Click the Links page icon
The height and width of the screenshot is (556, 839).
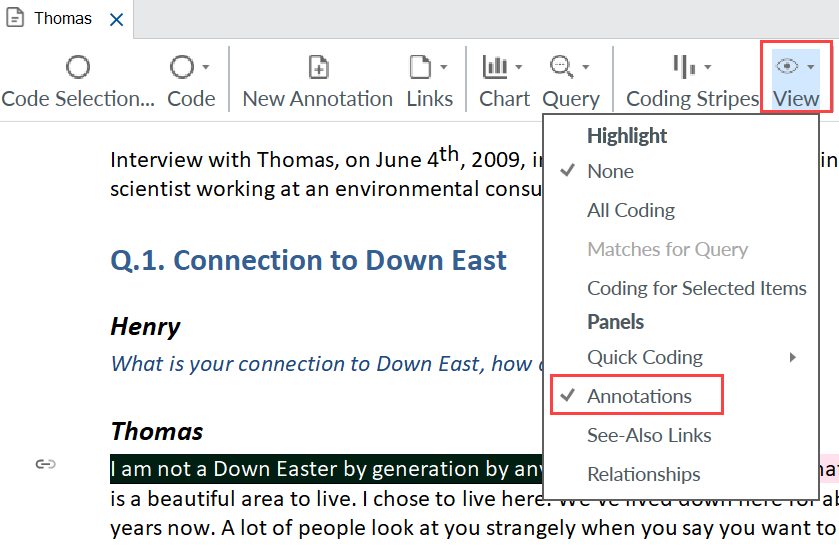[420, 67]
